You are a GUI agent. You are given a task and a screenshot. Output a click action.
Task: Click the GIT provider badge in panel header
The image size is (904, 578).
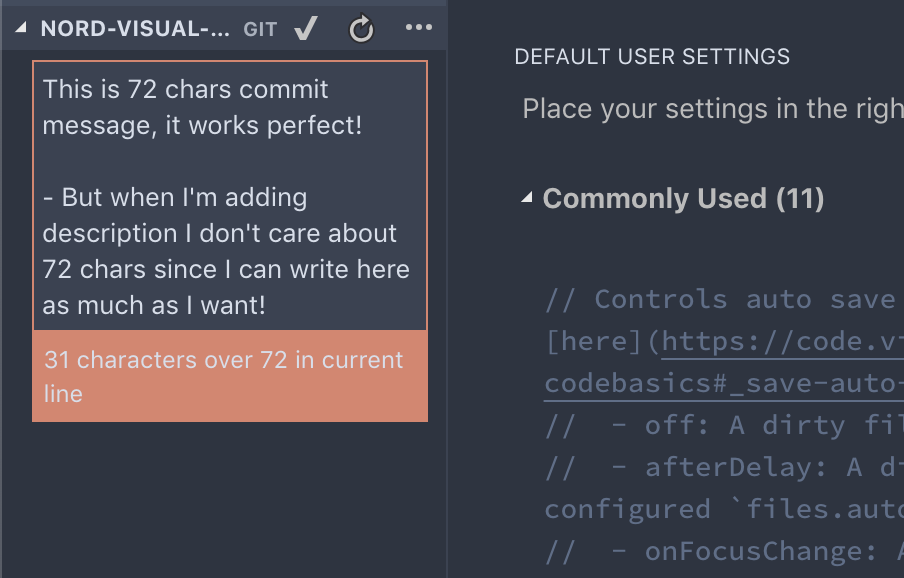(x=259, y=29)
